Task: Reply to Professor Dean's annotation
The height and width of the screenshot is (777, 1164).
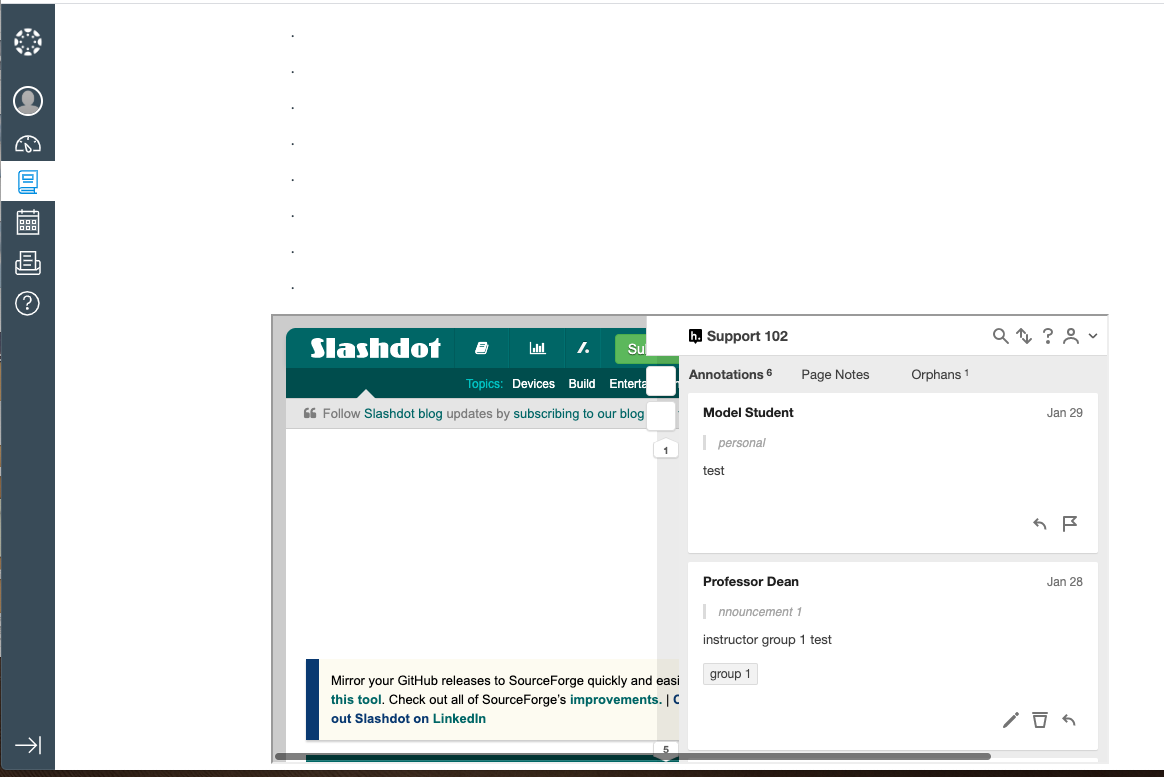Action: 1069,720
